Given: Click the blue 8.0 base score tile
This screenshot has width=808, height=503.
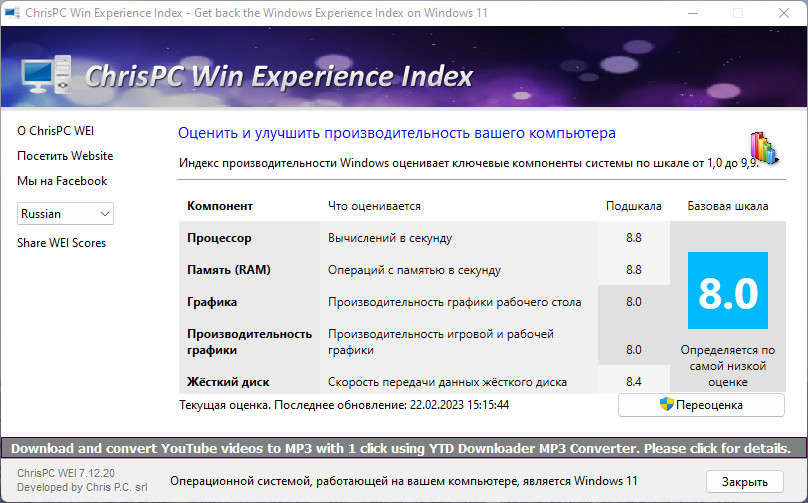Looking at the screenshot, I should [x=727, y=291].
